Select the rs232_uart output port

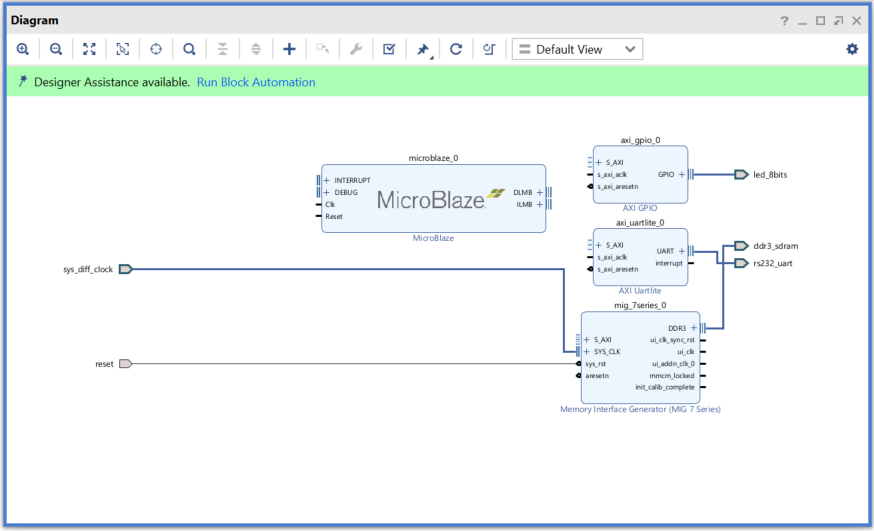[x=741, y=263]
